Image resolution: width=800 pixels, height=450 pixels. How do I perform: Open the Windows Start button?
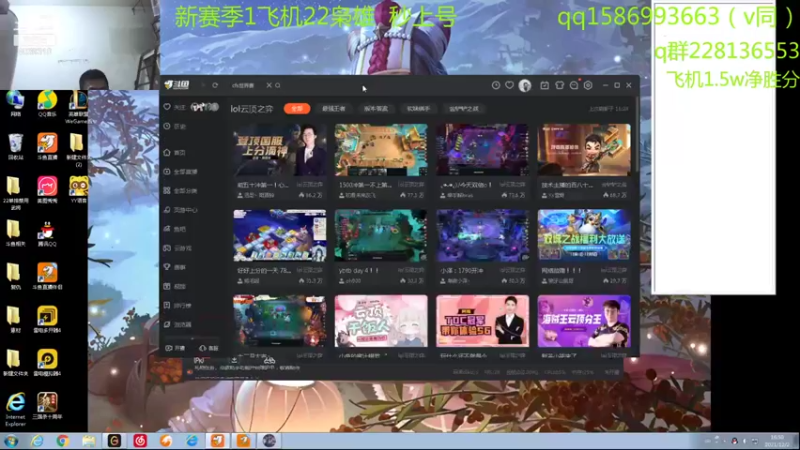coord(11,440)
